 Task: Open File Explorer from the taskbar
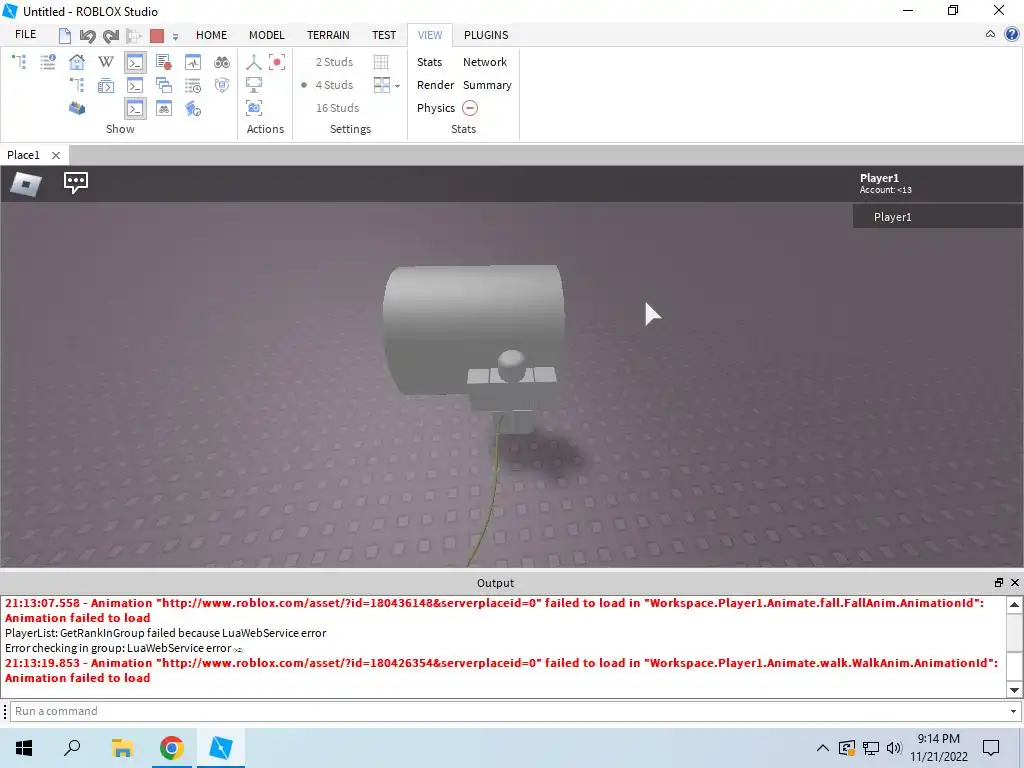coord(122,748)
